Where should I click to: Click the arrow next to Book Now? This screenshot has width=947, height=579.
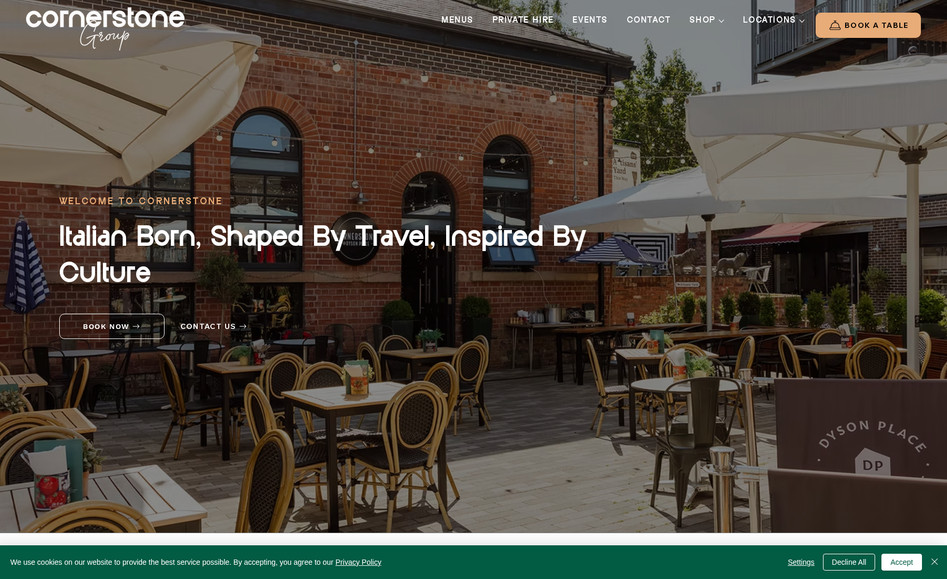(x=136, y=326)
